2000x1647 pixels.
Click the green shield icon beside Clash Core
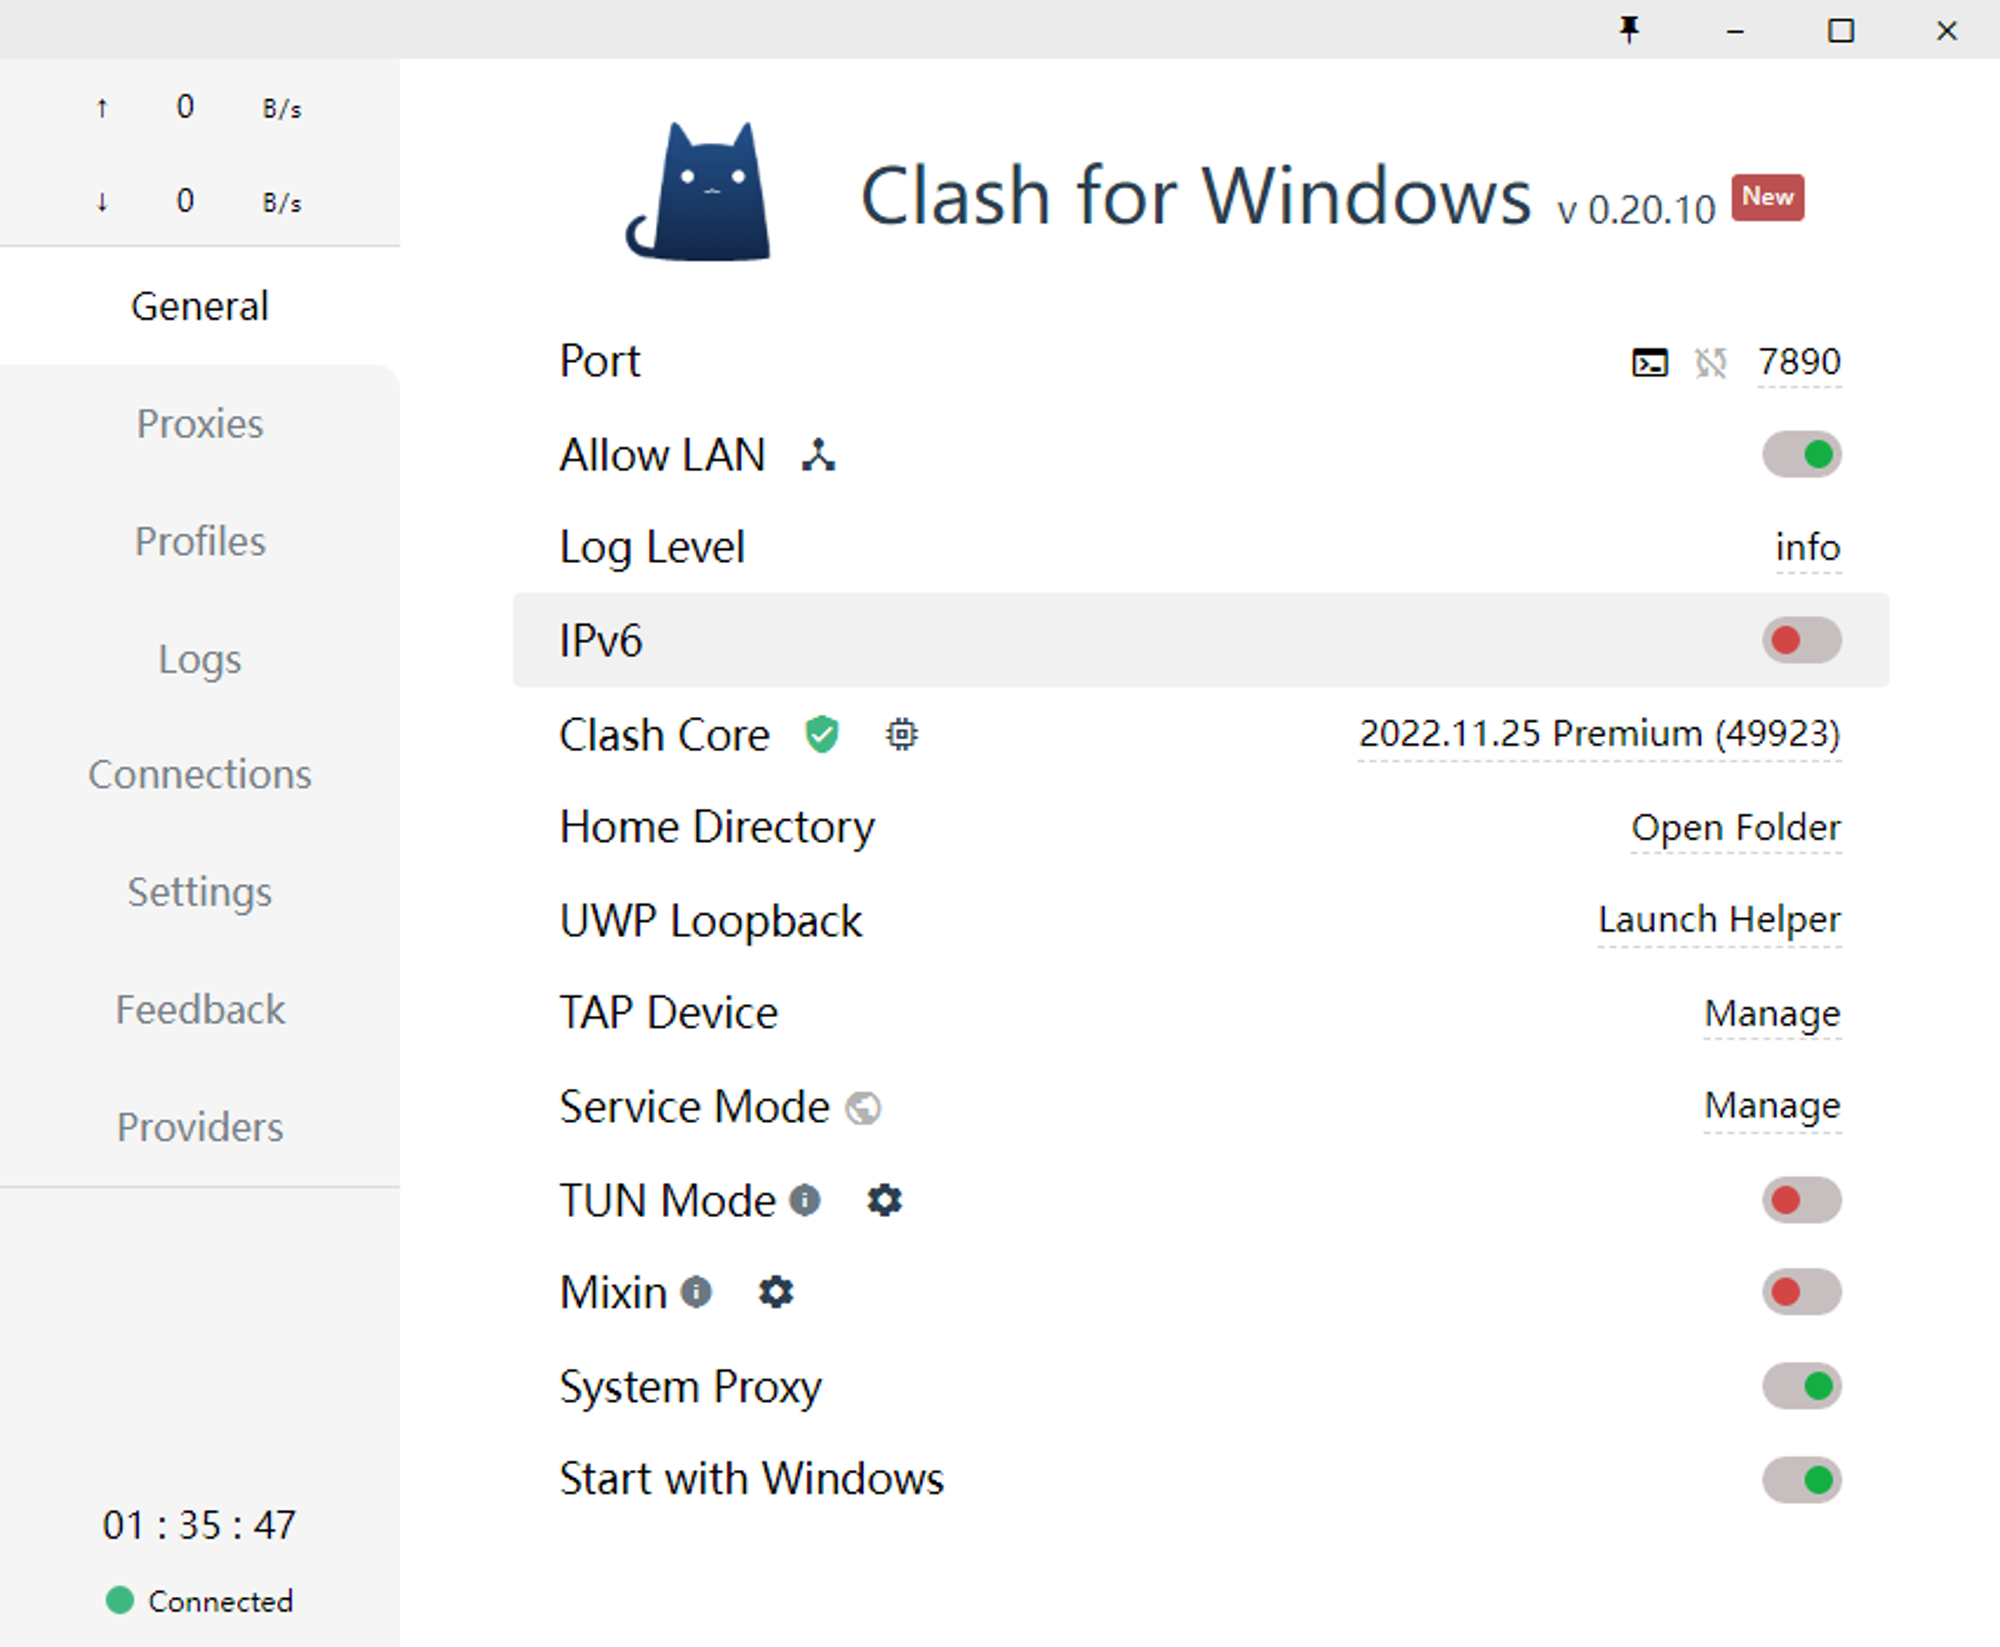[822, 735]
